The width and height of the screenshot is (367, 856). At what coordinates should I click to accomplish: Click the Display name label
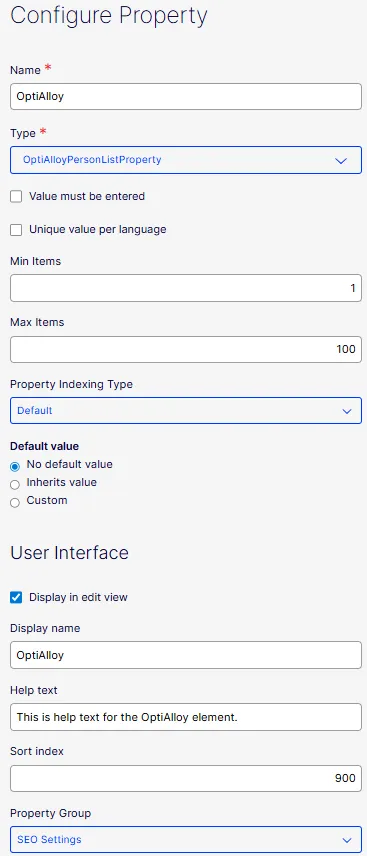tap(45, 628)
